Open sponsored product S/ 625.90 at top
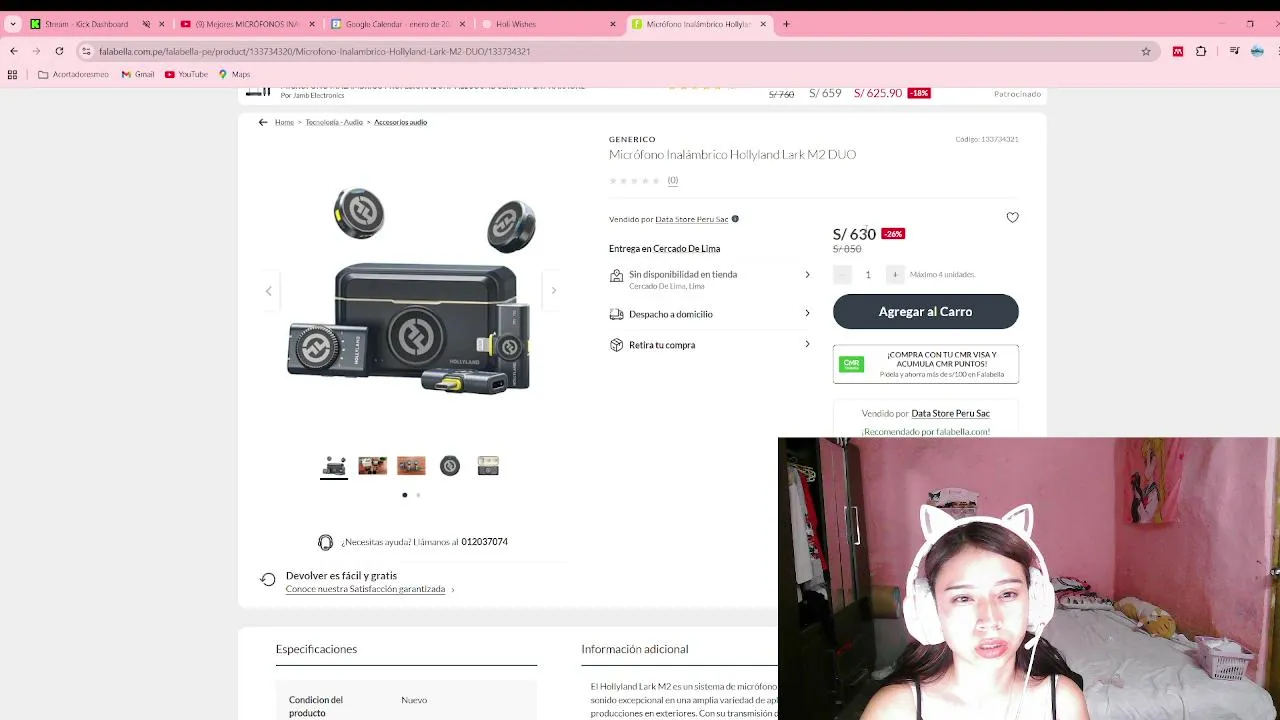The width and height of the screenshot is (1280, 720). click(878, 93)
